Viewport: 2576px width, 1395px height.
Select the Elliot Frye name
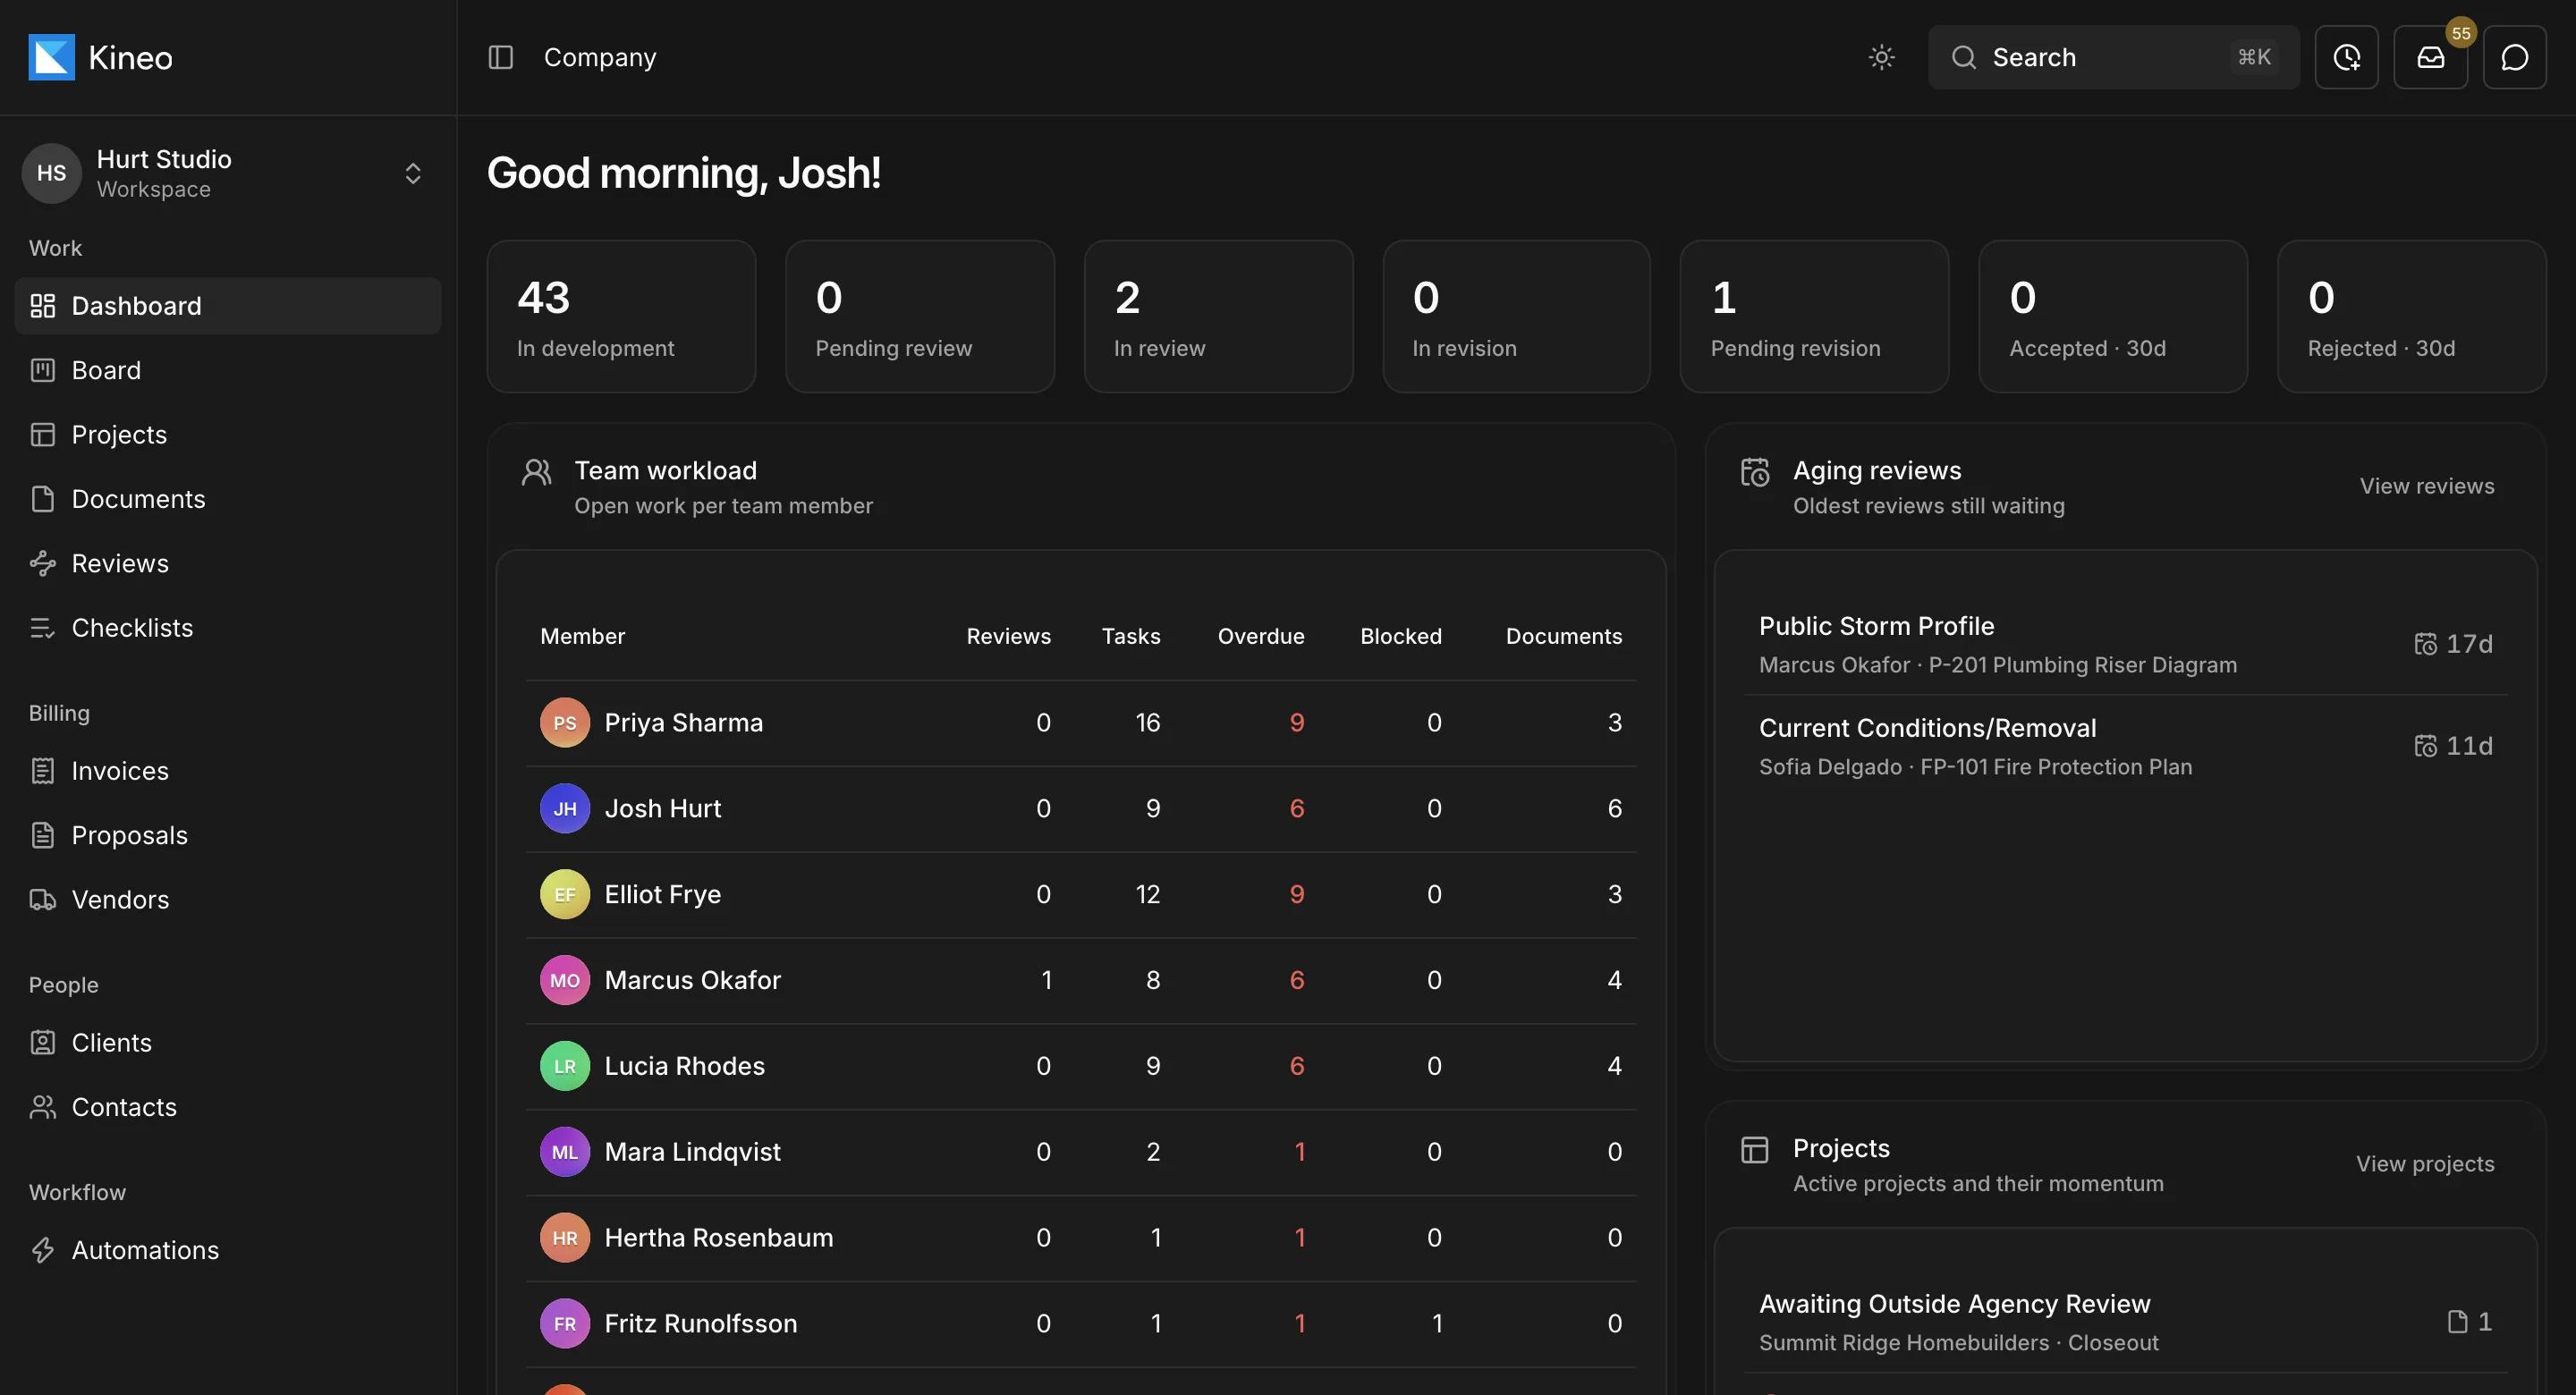662,895
